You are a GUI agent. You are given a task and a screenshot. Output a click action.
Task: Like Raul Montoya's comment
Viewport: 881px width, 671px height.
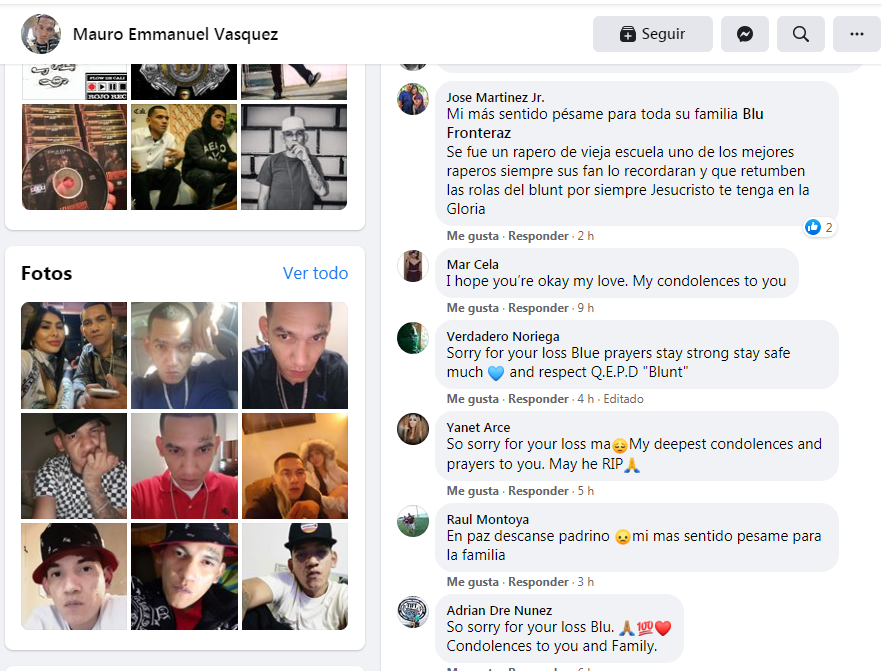point(473,582)
